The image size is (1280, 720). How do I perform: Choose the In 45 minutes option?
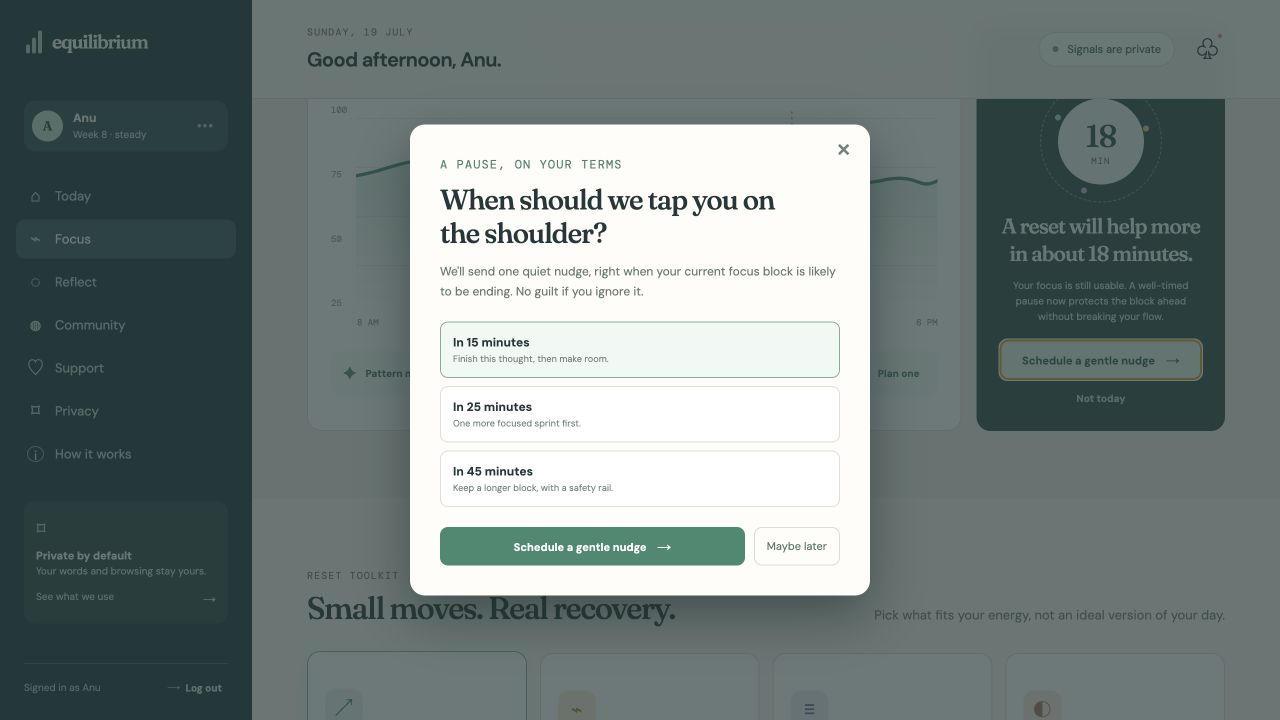pyautogui.click(x=640, y=479)
